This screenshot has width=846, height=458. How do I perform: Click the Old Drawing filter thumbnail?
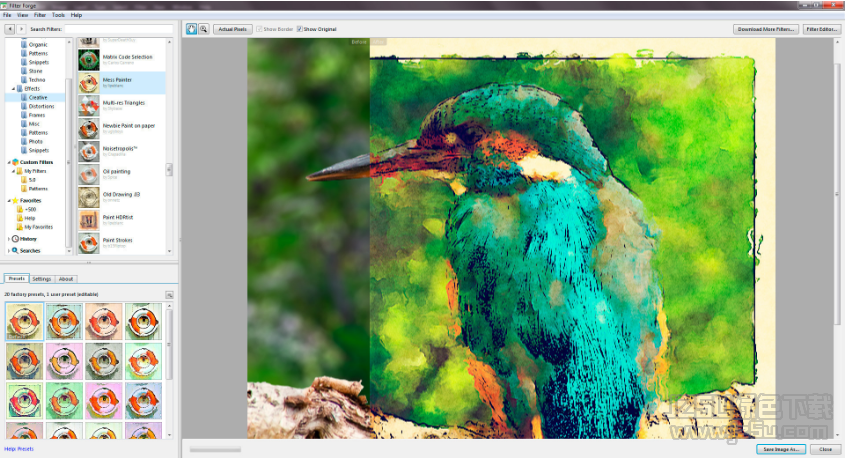click(88, 197)
